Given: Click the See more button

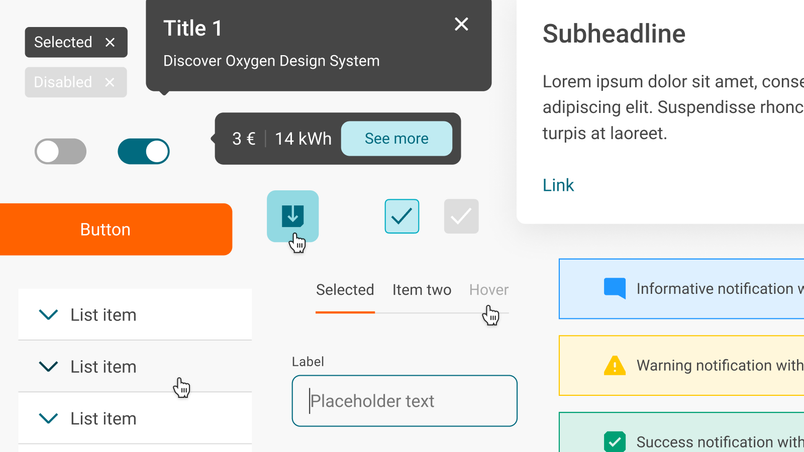Looking at the screenshot, I should [396, 138].
